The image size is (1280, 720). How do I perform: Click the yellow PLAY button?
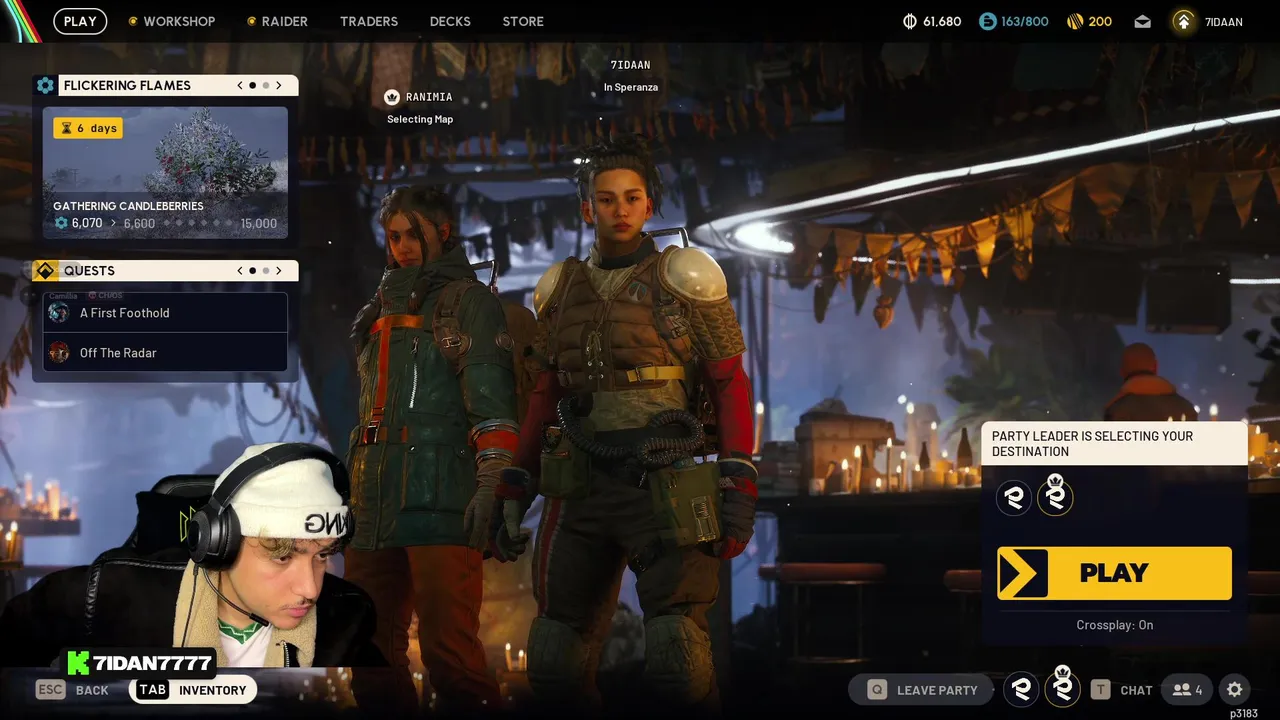pos(1114,573)
